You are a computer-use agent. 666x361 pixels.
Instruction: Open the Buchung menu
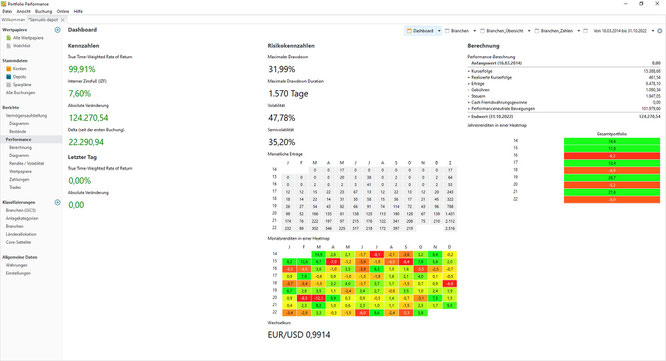pos(43,11)
